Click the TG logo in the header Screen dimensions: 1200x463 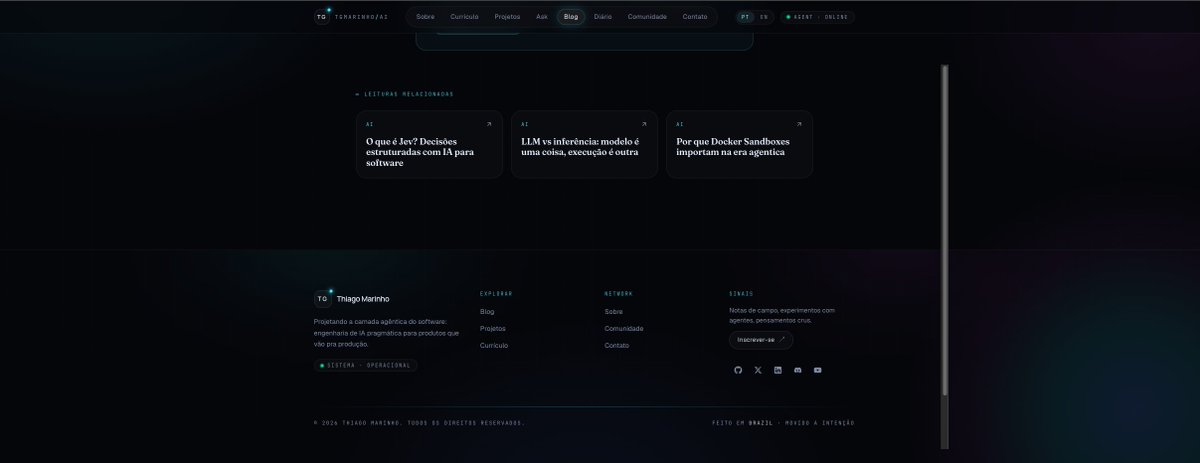[x=322, y=17]
